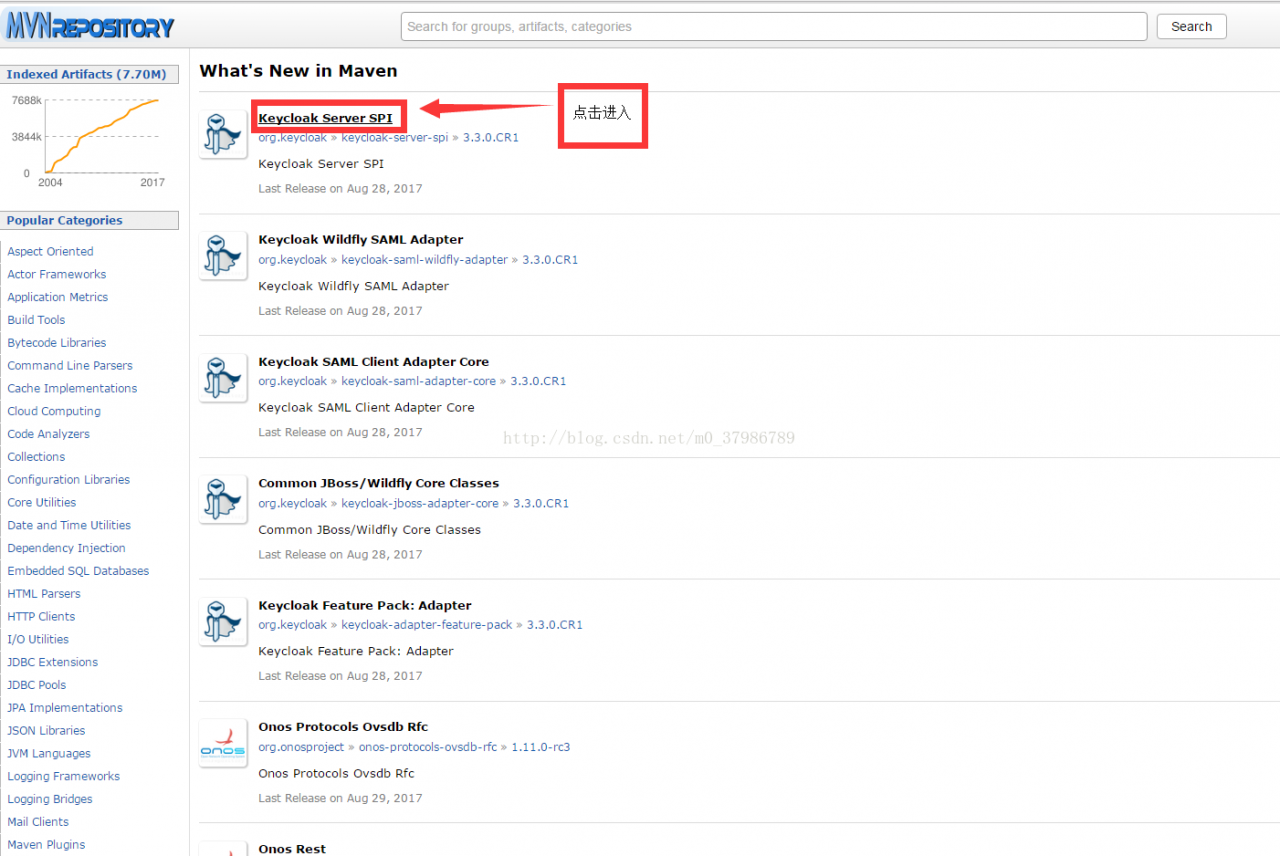Open the Keycloak Feature Pack: Adapter title
The width and height of the screenshot is (1280, 856).
tap(365, 605)
